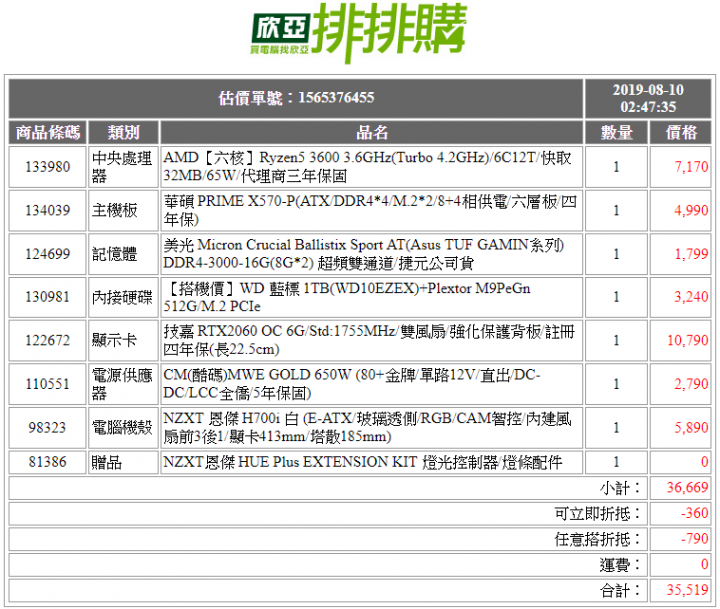Click the 合計 label
The height and width of the screenshot is (609, 720).
pos(620,591)
